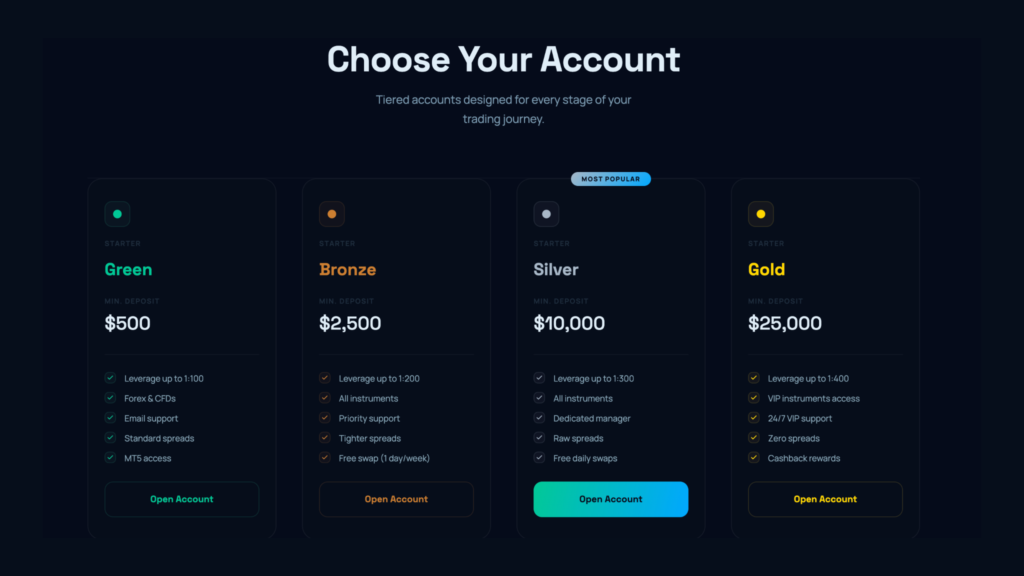Click the green dot icon on the Green card
The image size is (1024, 576).
pyautogui.click(x=118, y=214)
